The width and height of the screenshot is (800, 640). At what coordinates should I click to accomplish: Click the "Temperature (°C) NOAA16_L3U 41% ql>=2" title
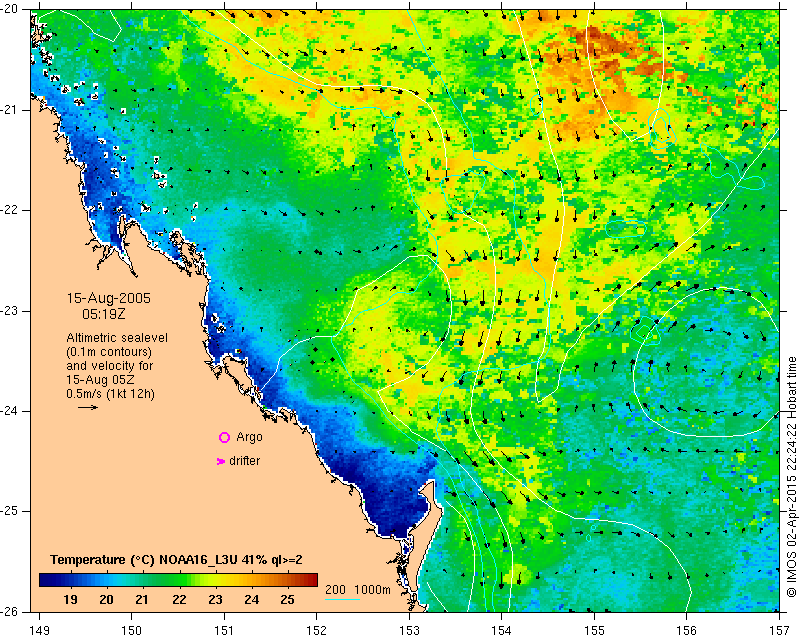176,560
